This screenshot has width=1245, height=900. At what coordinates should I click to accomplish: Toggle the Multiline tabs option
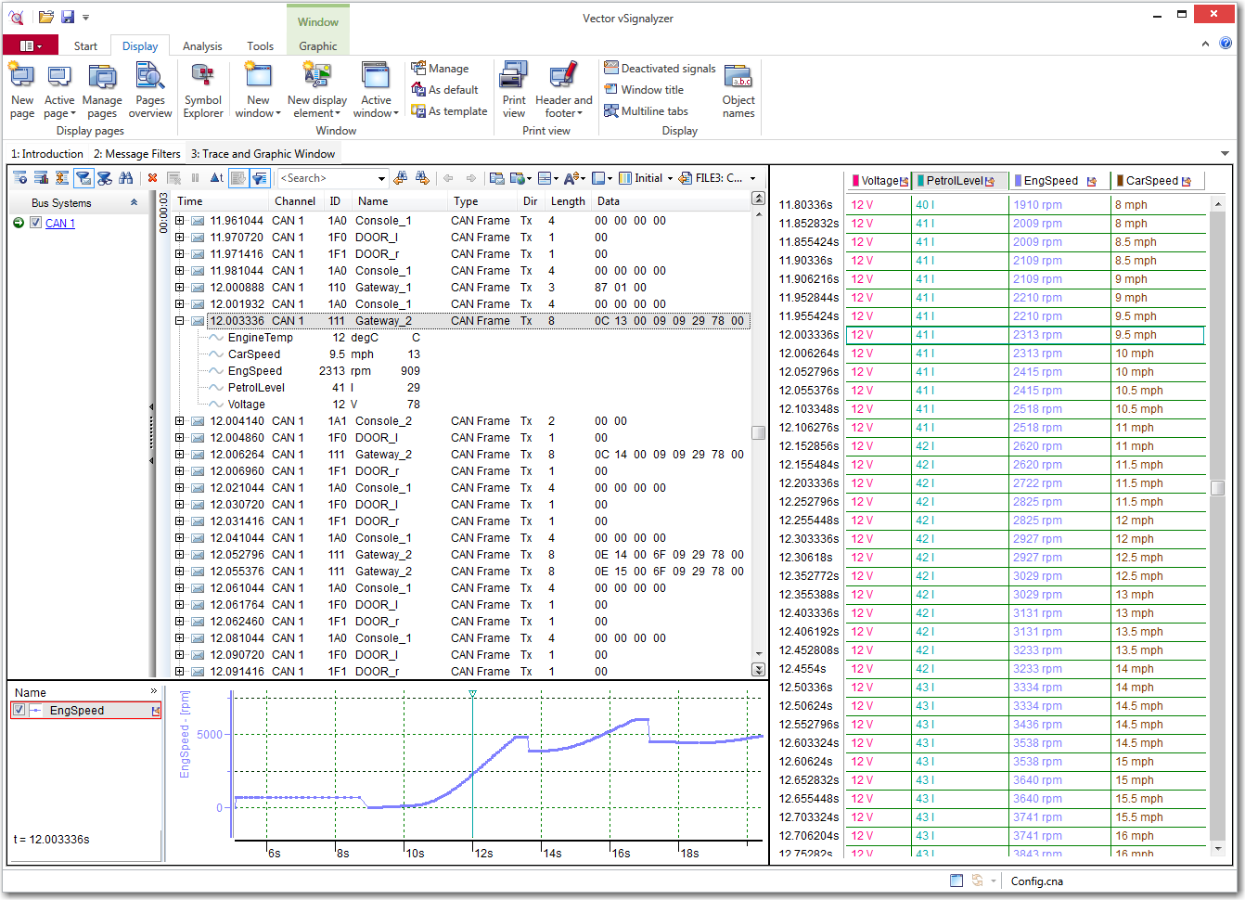(x=645, y=111)
